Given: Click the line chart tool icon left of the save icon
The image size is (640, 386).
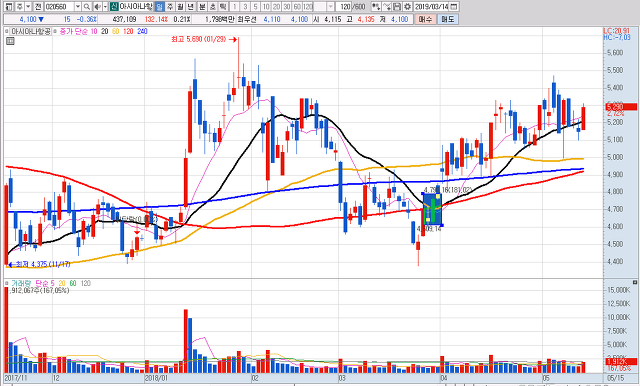Looking at the screenshot, I should coord(387,7).
